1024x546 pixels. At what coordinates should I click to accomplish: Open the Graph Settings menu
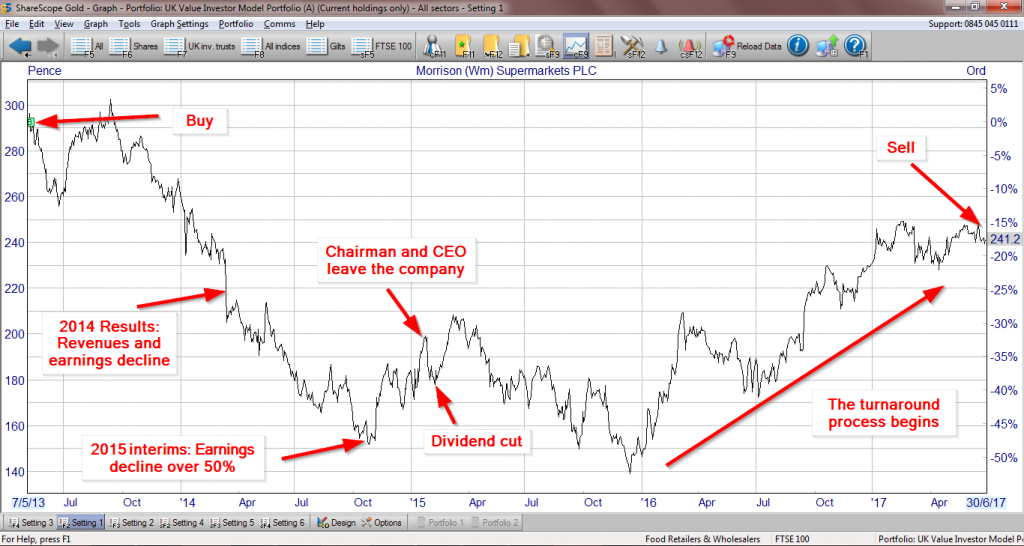pyautogui.click(x=179, y=24)
